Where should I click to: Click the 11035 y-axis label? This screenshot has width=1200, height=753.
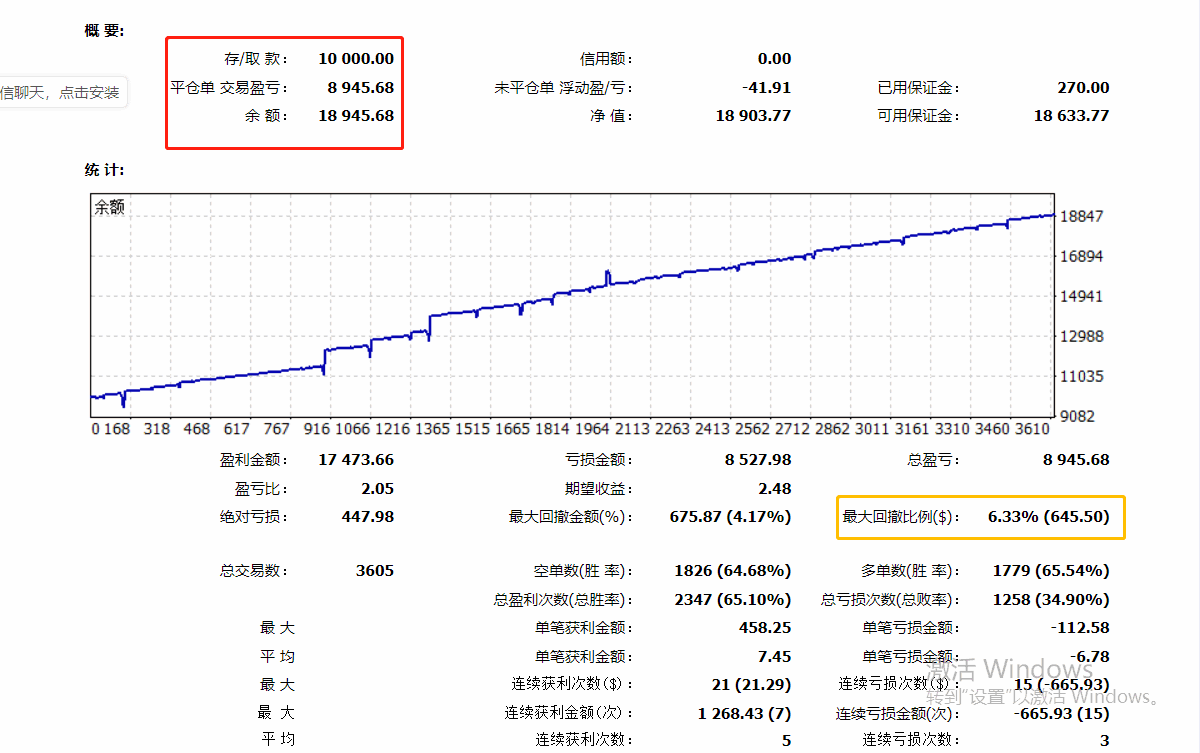(x=1084, y=376)
